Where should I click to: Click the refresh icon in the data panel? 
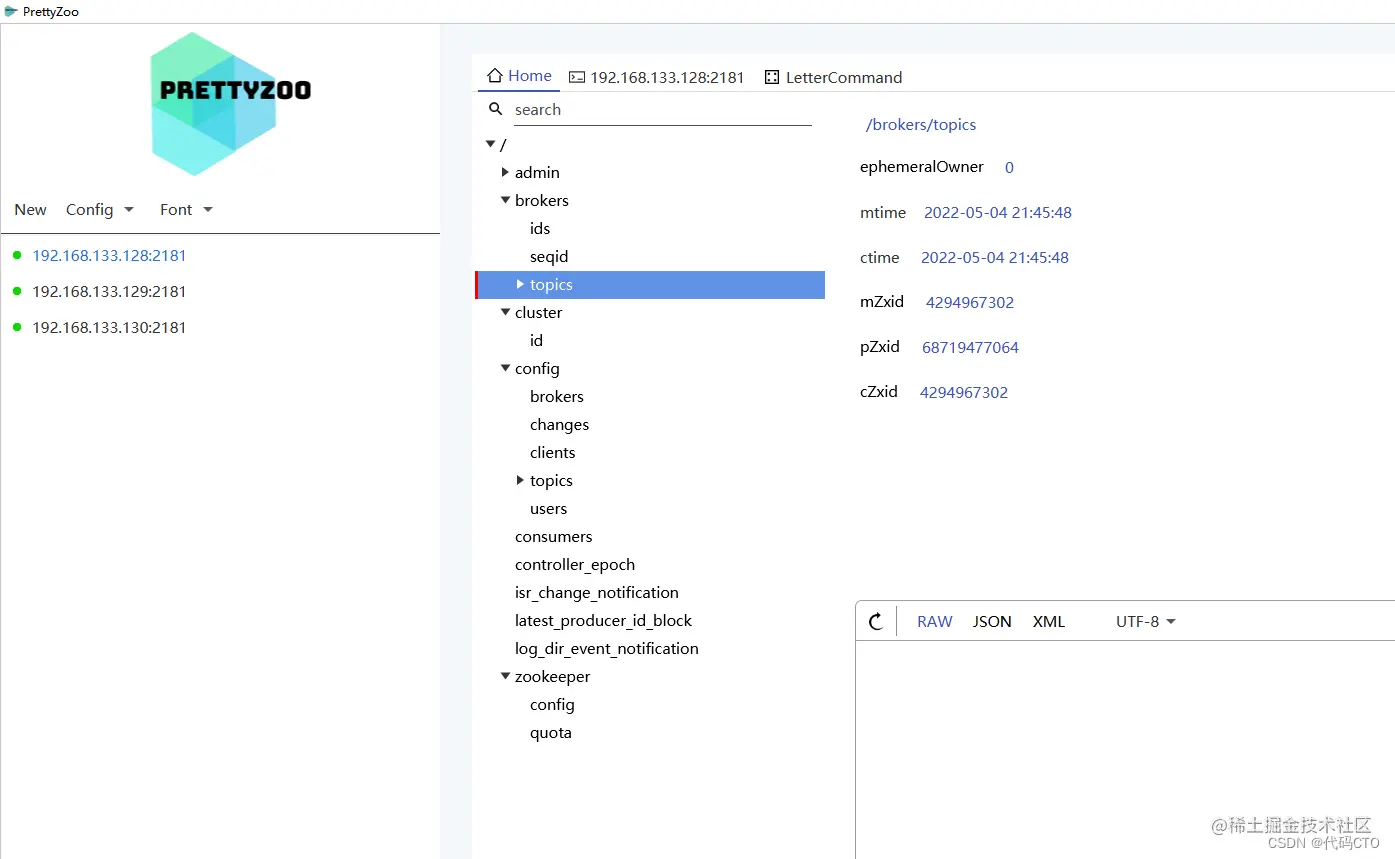point(876,621)
